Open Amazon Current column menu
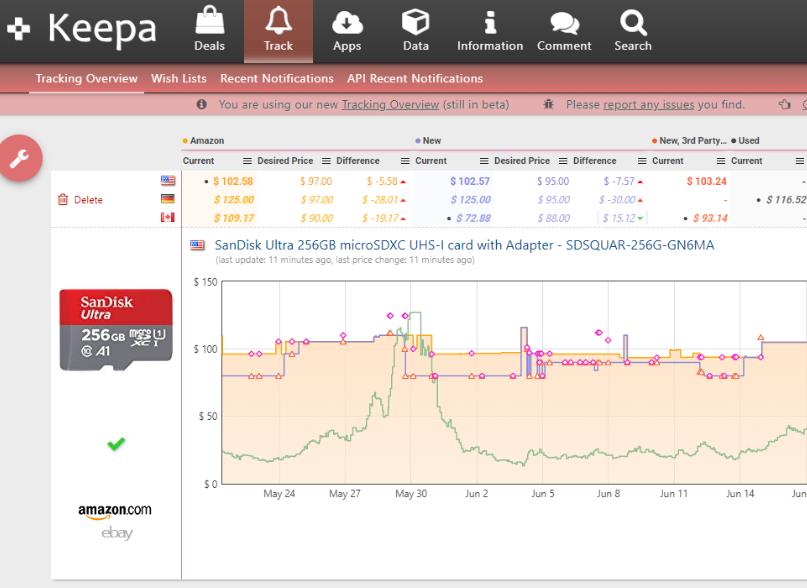807x588 pixels. point(249,161)
